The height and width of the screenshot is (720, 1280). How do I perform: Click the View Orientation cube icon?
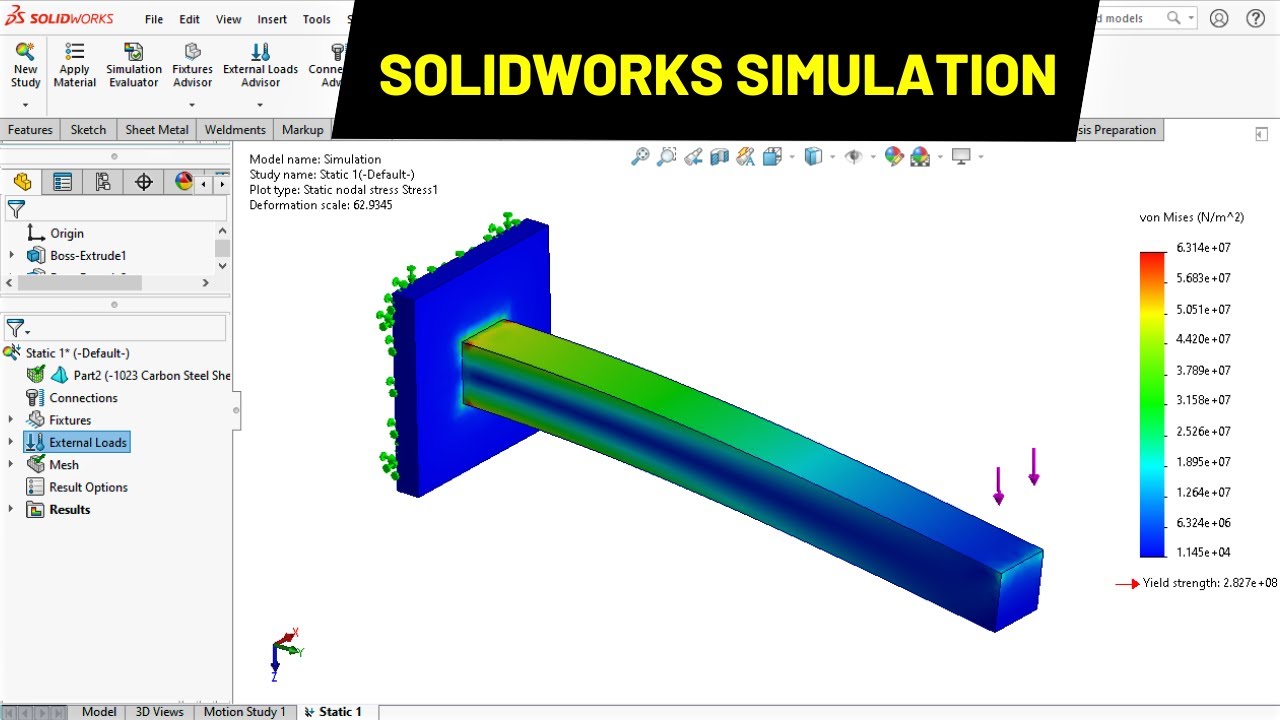772,156
